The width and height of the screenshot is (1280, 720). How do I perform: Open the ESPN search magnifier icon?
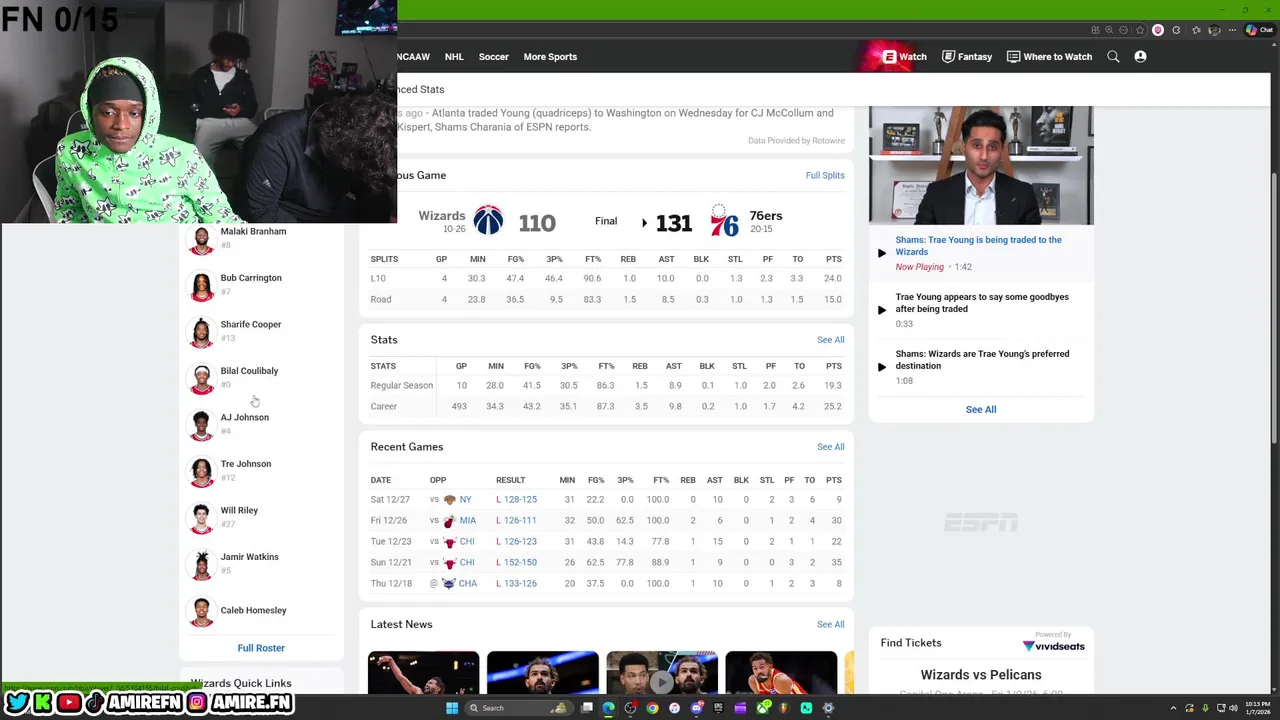click(x=1113, y=57)
